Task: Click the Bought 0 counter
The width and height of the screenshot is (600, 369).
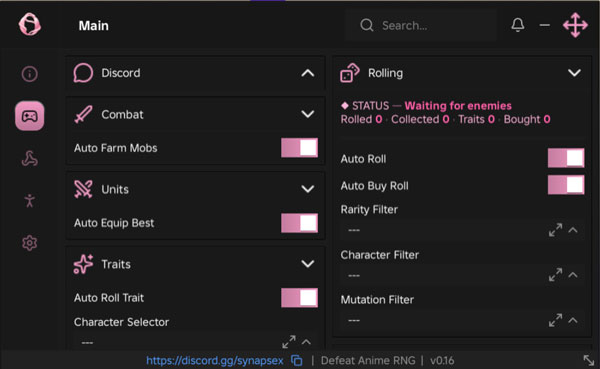Action: point(527,119)
